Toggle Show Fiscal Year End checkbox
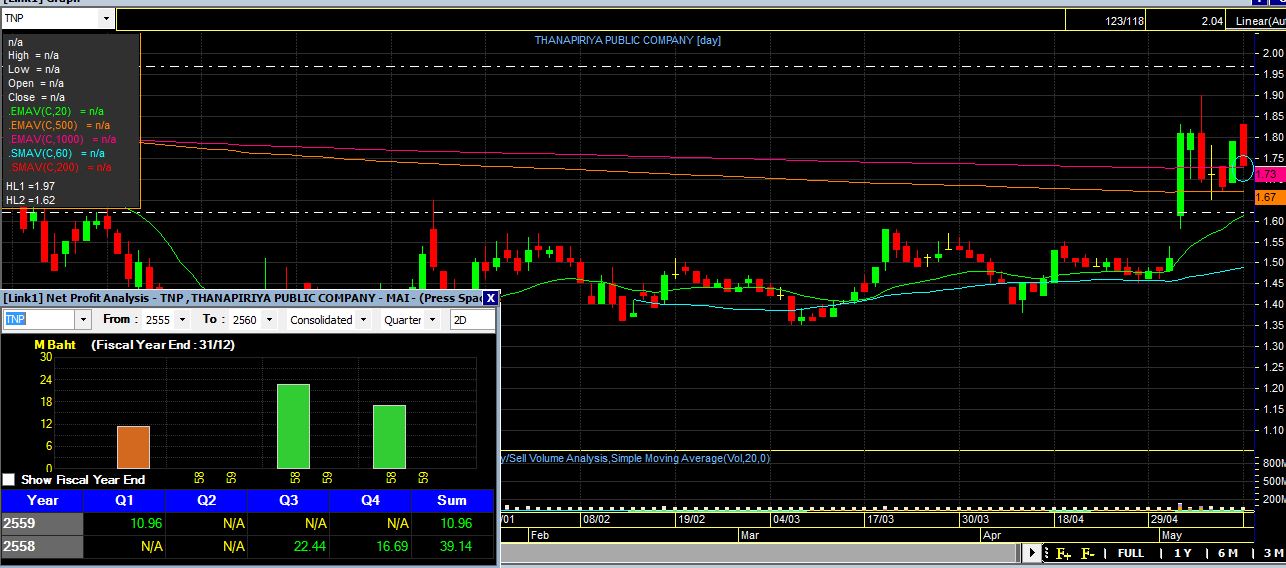1286x568 pixels. [x=9, y=480]
